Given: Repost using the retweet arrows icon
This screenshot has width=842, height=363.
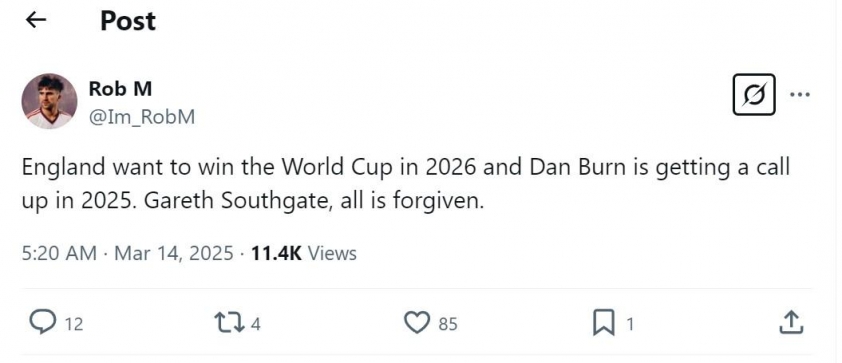Looking at the screenshot, I should (231, 323).
